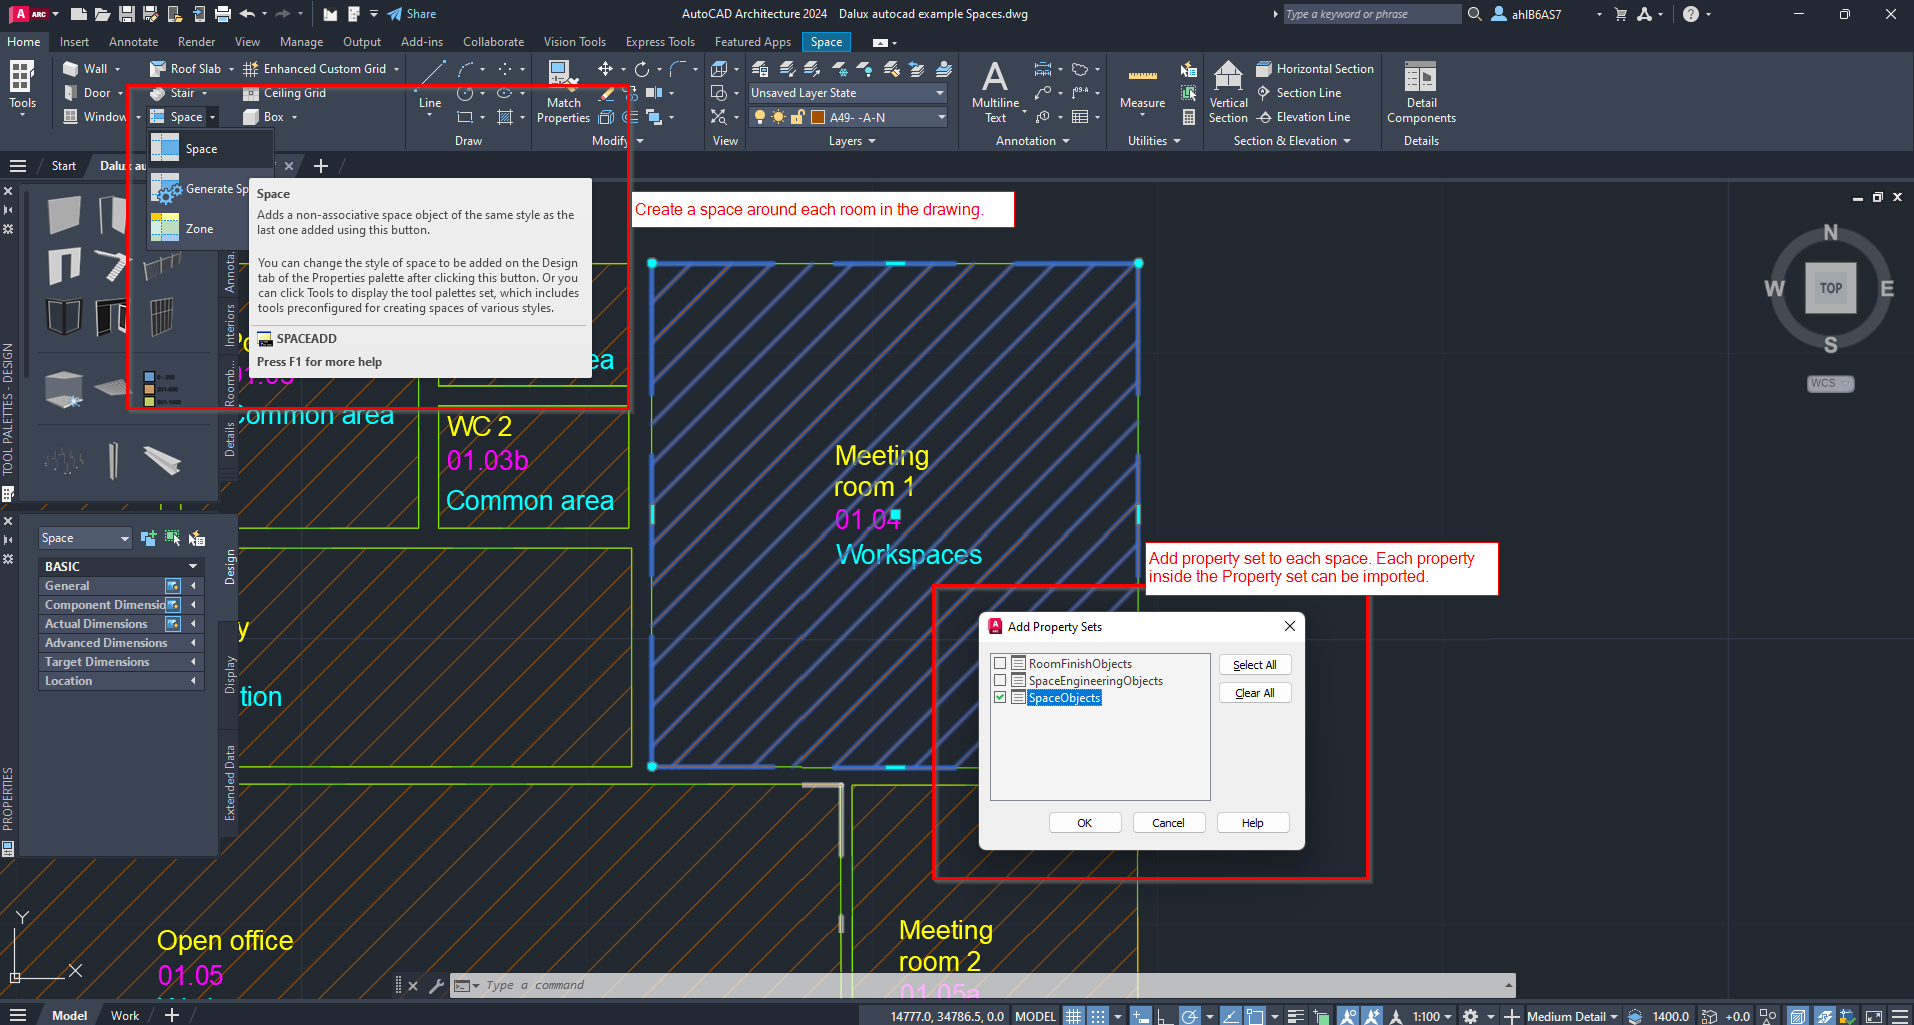This screenshot has height=1025, width=1914.
Task: Click the Multiline Text tool icon
Action: pos(994,78)
